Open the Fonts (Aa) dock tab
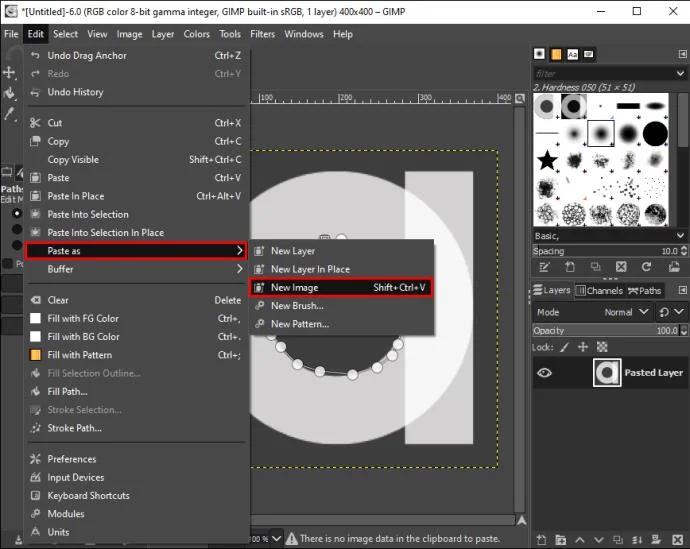This screenshot has width=690, height=549. point(573,54)
